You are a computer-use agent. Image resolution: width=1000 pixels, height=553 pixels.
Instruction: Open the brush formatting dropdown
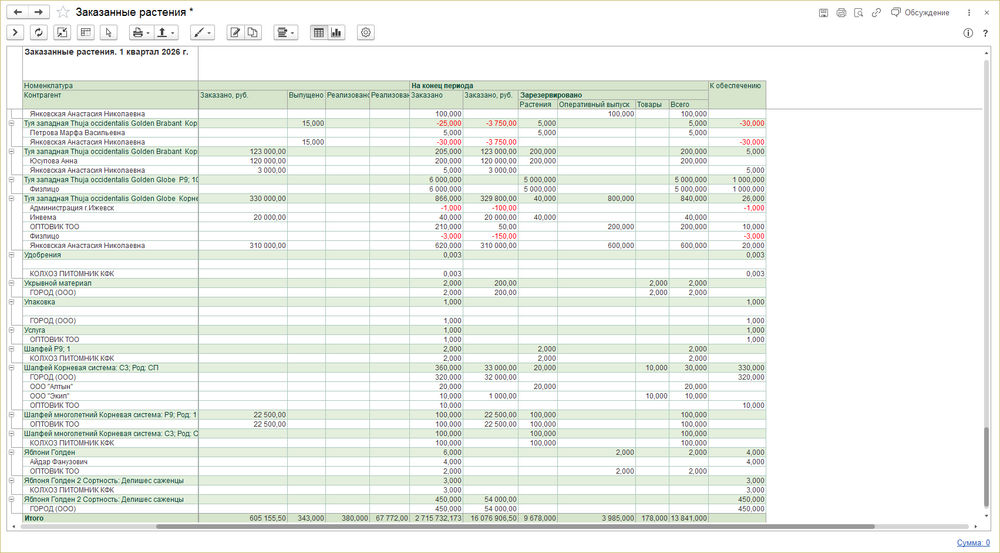pyautogui.click(x=203, y=33)
